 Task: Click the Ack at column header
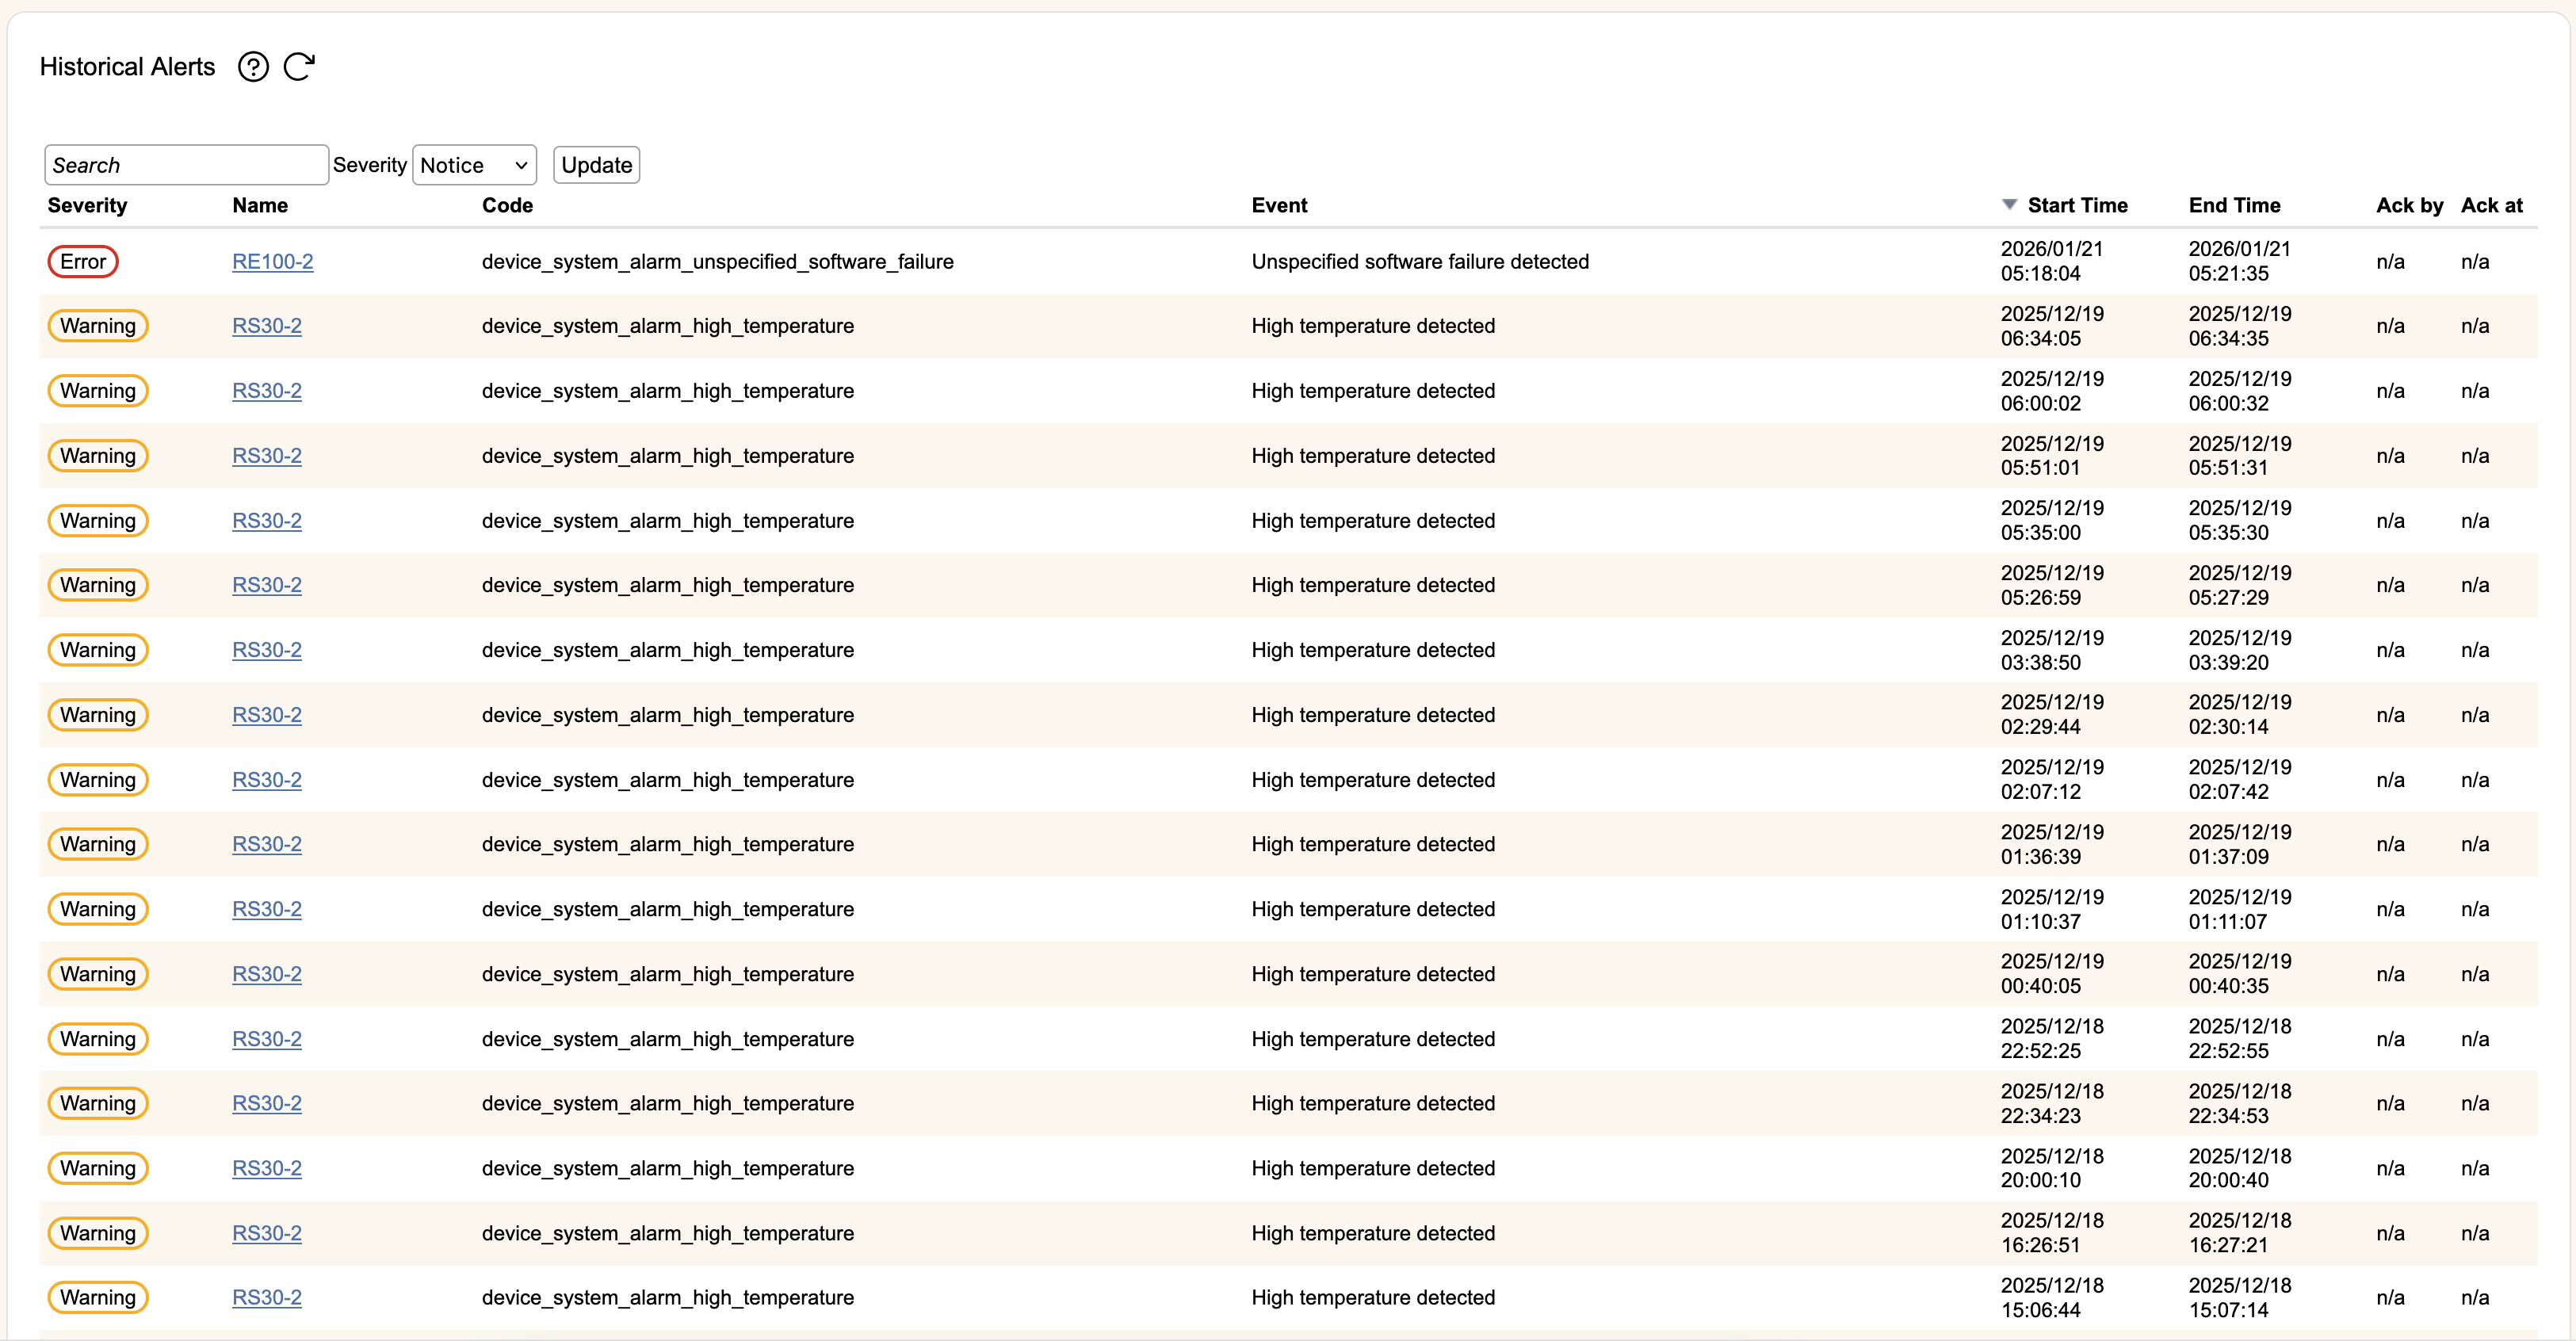2491,205
